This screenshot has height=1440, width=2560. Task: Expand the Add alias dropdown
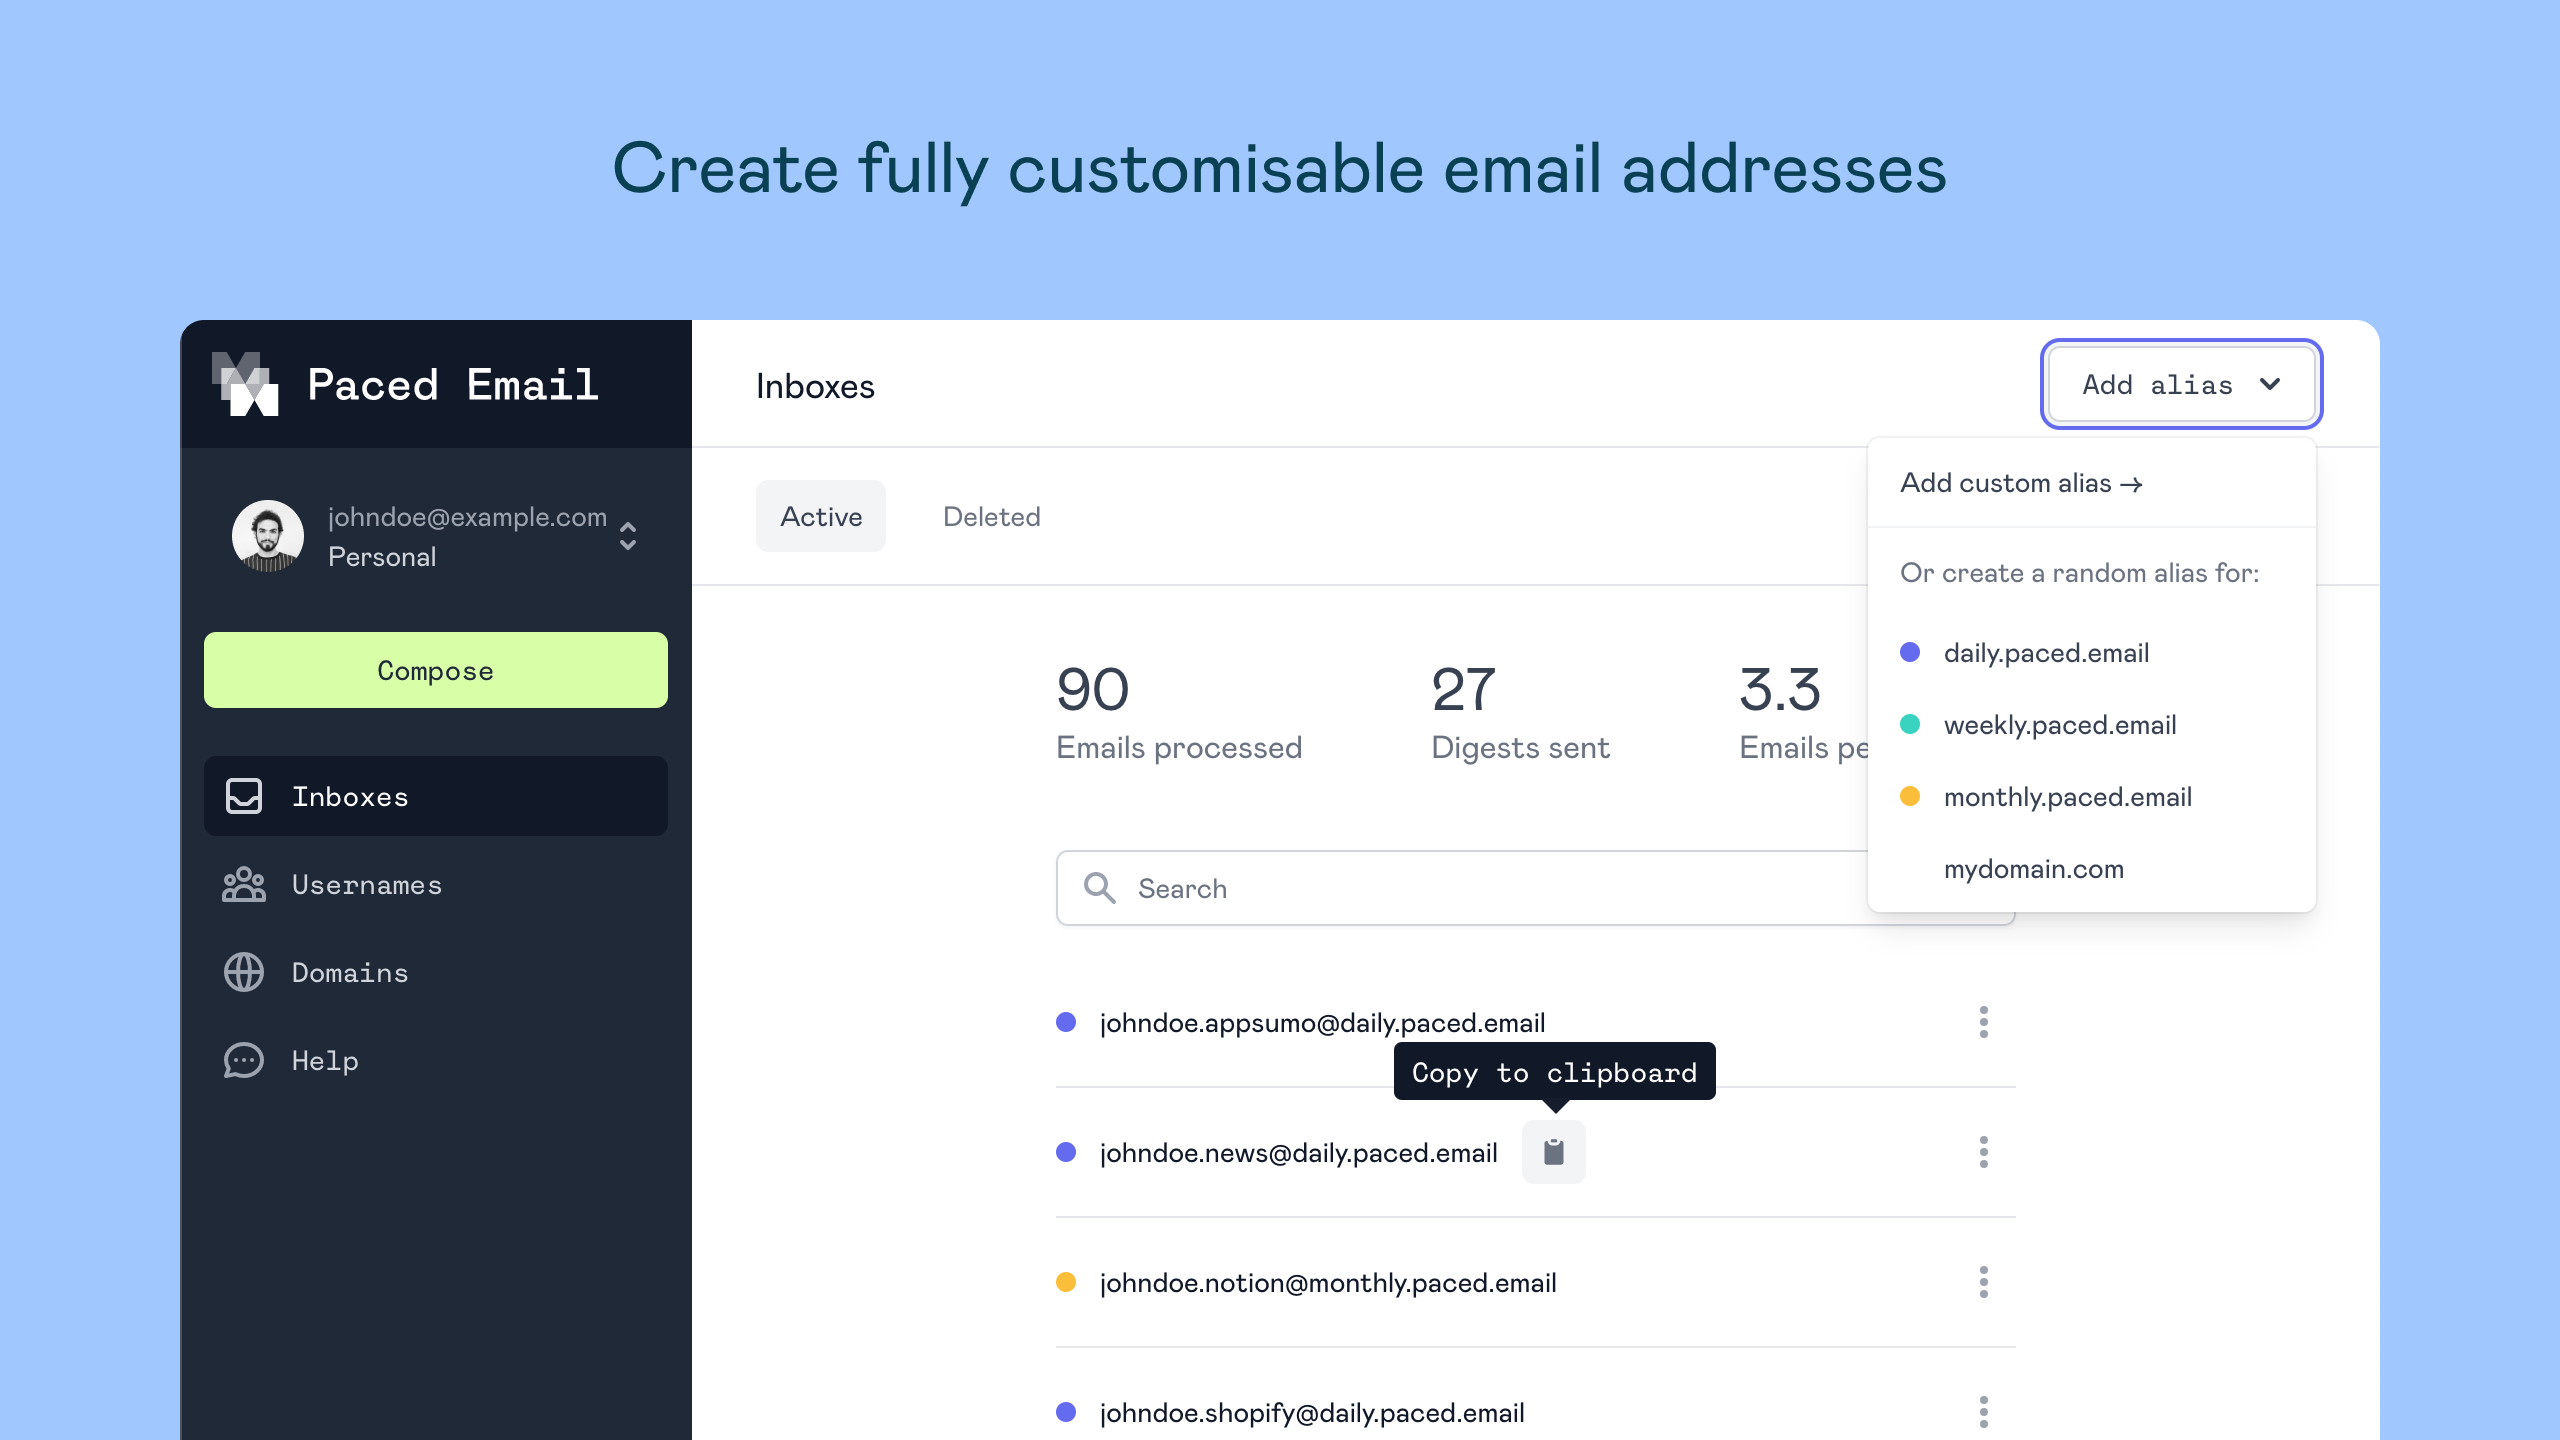coord(2180,383)
